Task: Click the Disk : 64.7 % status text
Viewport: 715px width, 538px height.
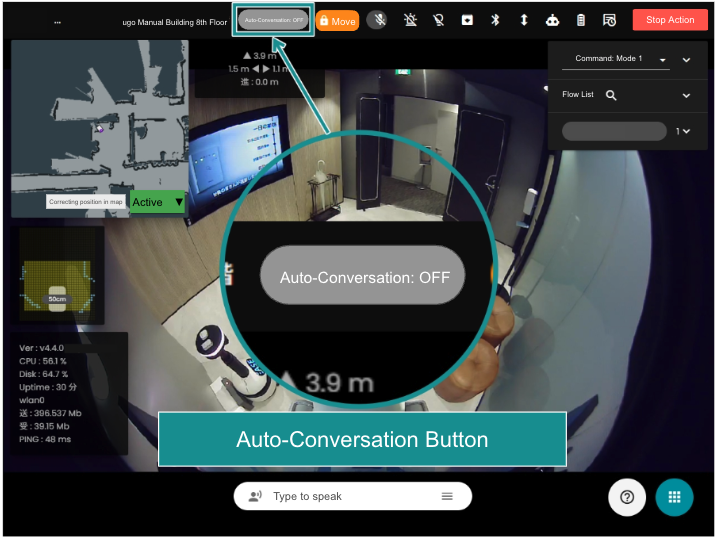Action: 43,374
